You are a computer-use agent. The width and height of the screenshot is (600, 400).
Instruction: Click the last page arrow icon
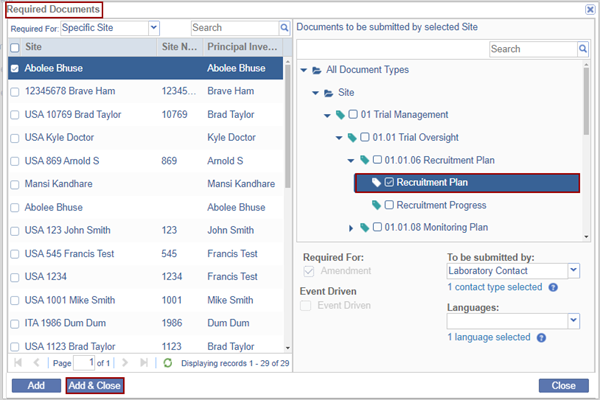143,362
